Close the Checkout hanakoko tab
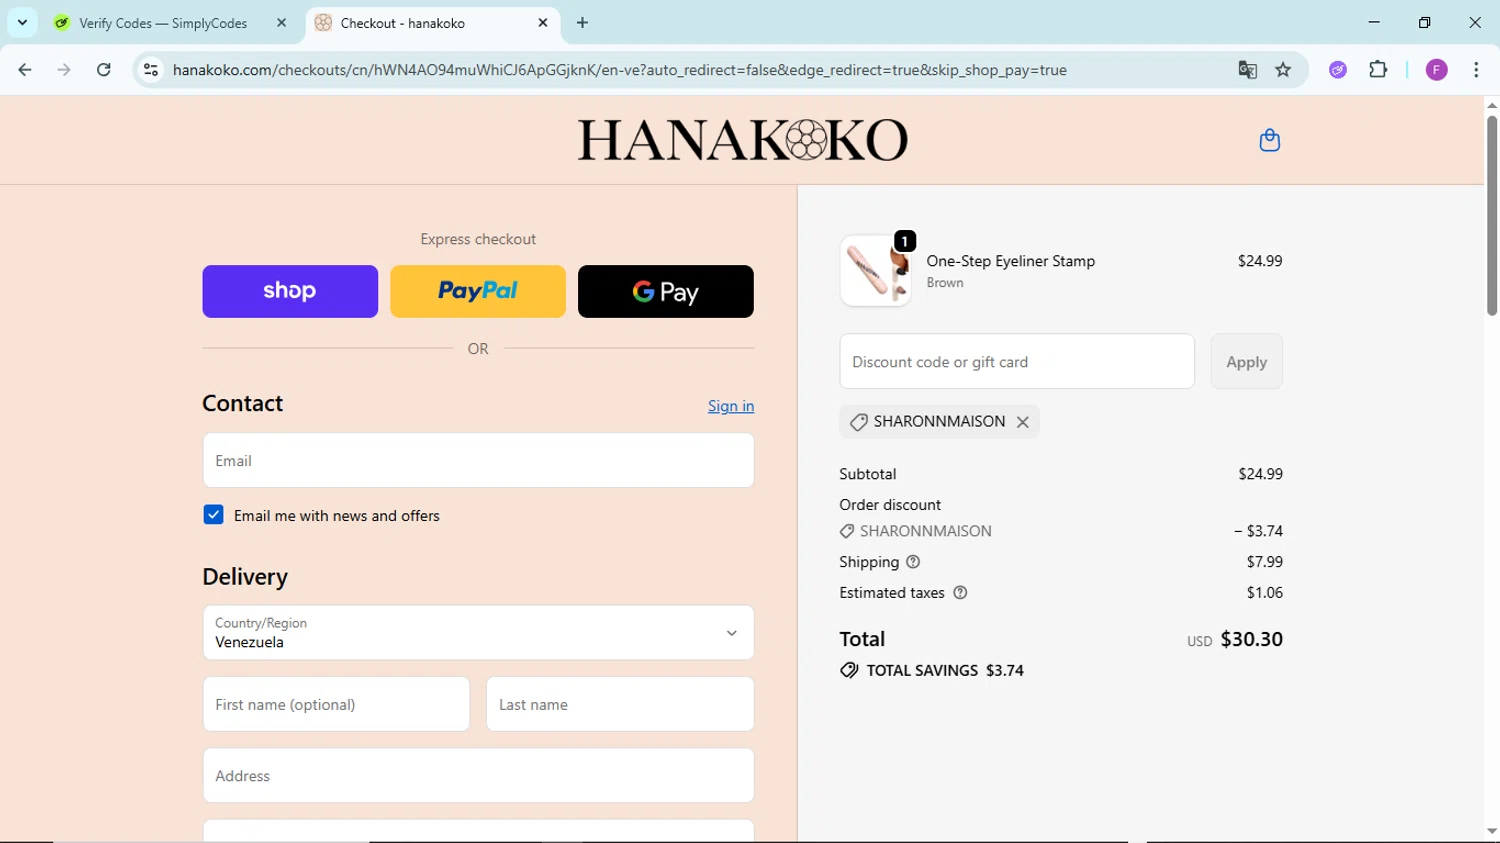 point(543,23)
